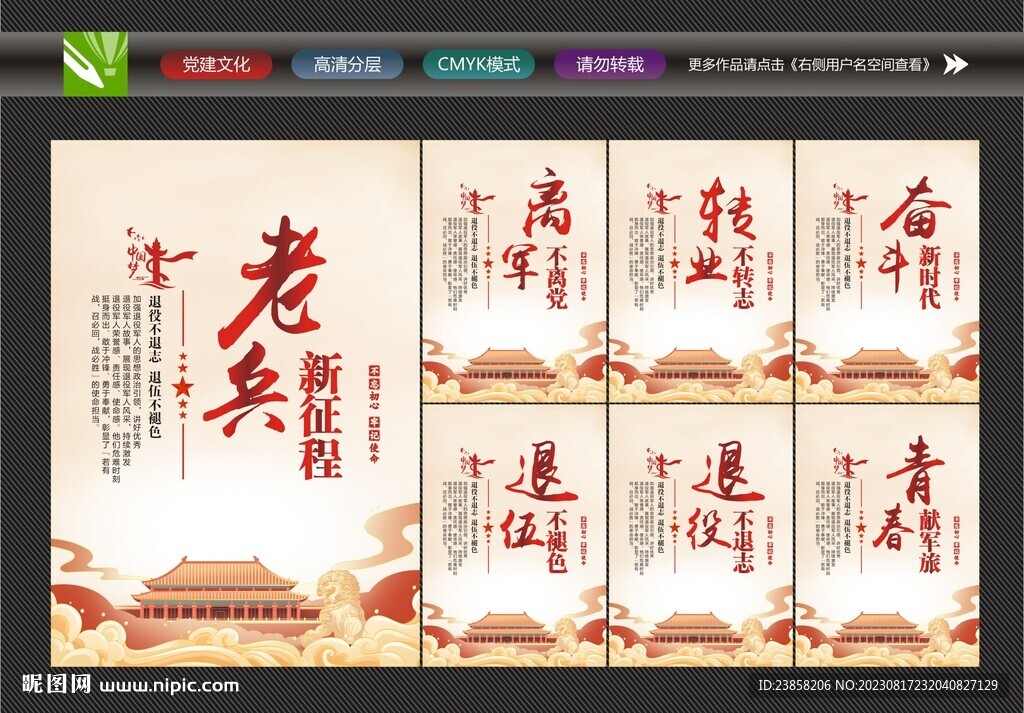Open the 退役不退志 poster thumbnail
Viewport: 1024px width, 713px height.
point(701,535)
